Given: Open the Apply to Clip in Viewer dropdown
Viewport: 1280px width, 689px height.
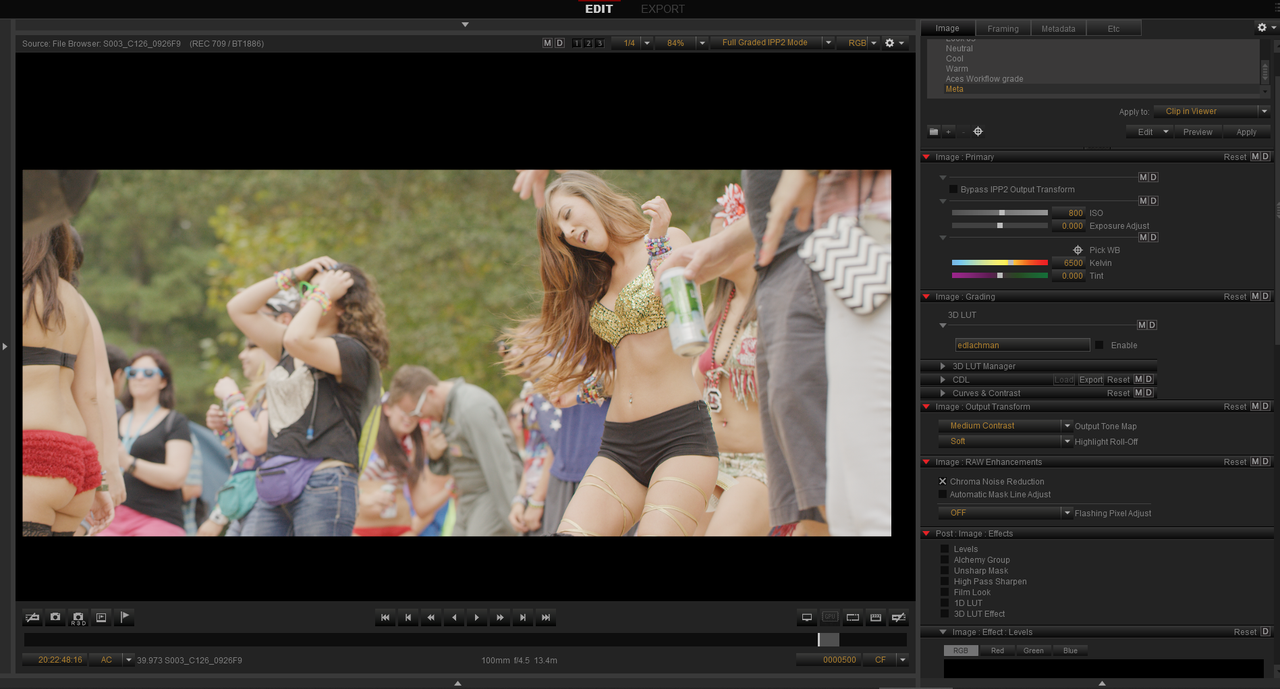Looking at the screenshot, I should pos(1211,111).
